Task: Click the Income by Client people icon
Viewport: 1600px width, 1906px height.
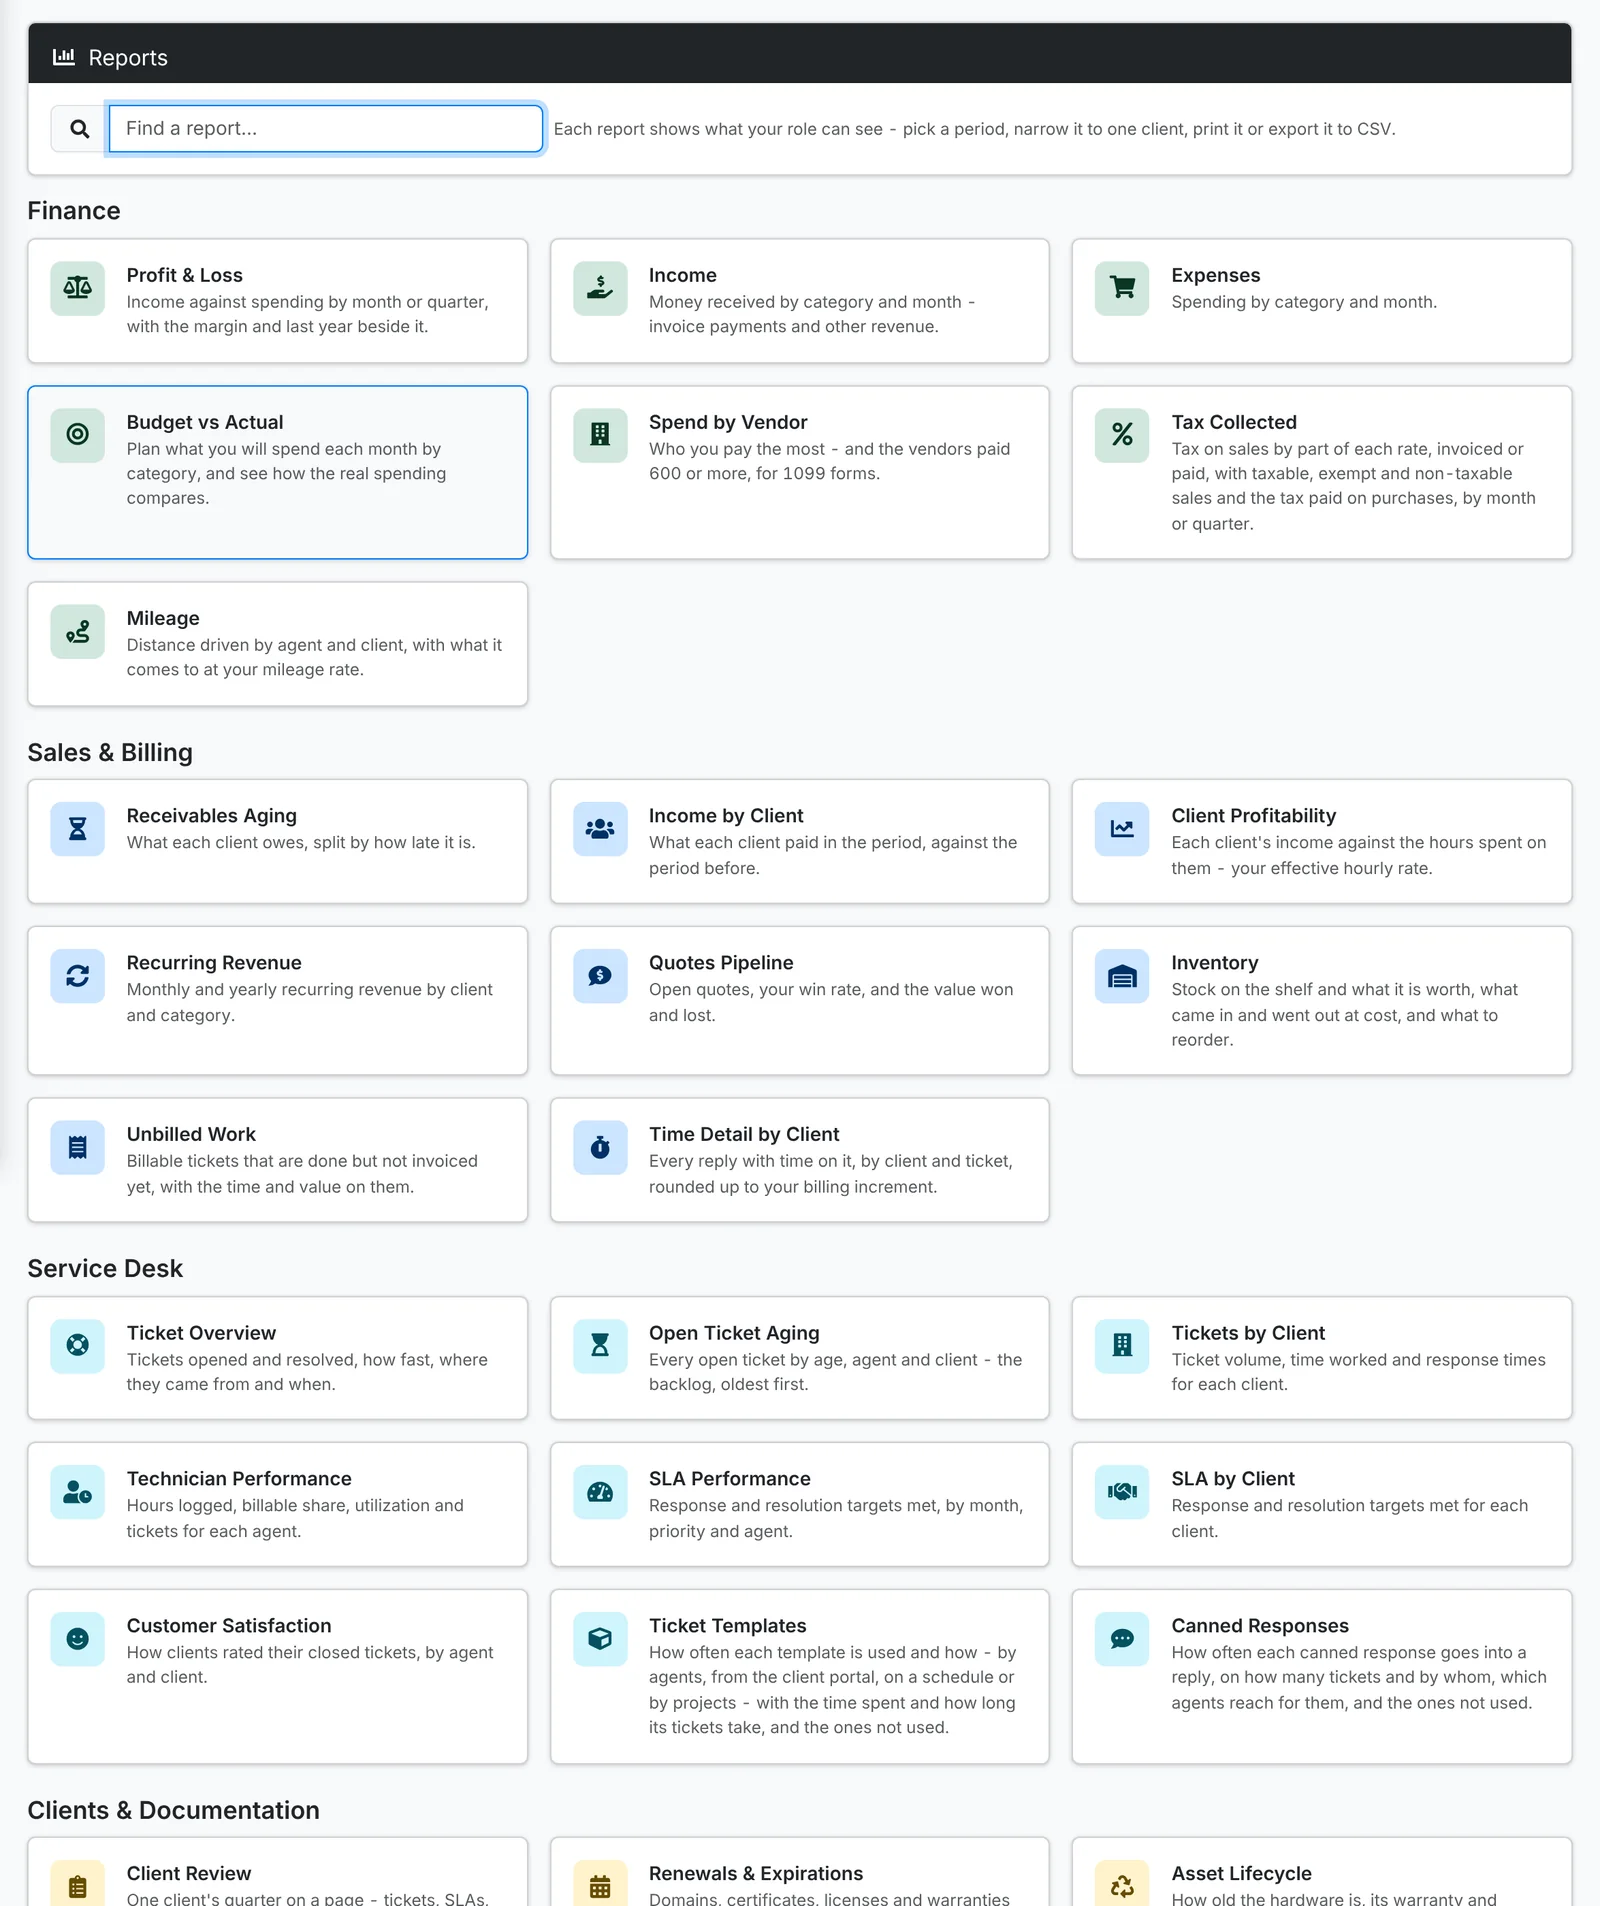Action: [x=600, y=829]
